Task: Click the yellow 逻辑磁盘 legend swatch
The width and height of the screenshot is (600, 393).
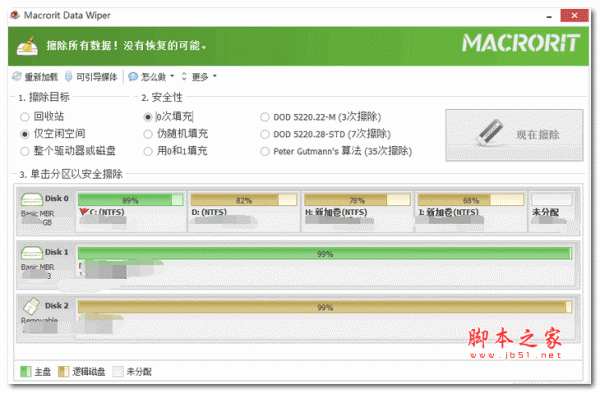Action: (x=63, y=371)
